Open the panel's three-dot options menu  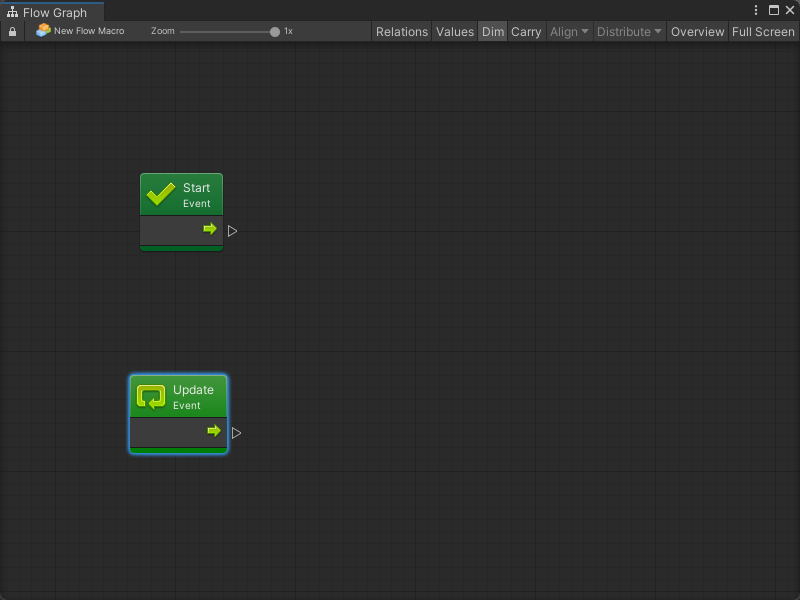pyautogui.click(x=756, y=10)
